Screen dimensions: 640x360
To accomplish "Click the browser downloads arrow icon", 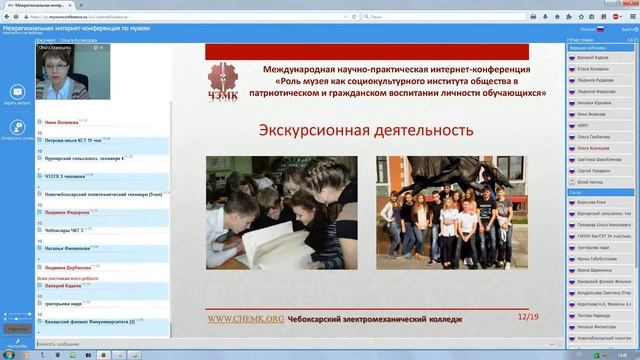I will [x=545, y=17].
